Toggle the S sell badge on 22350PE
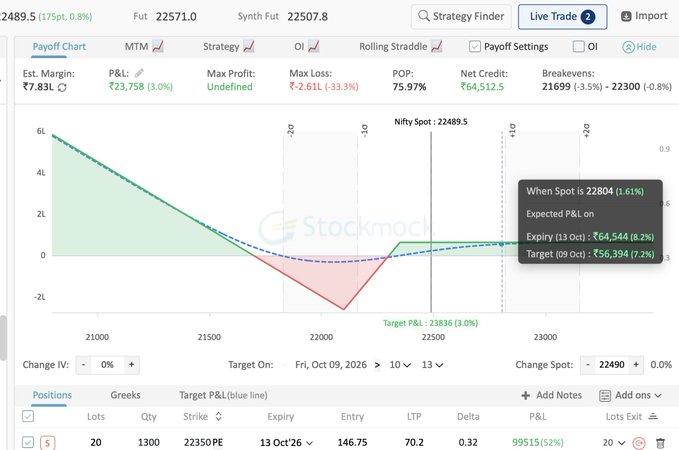This screenshot has height=450, width=679. (x=47, y=443)
